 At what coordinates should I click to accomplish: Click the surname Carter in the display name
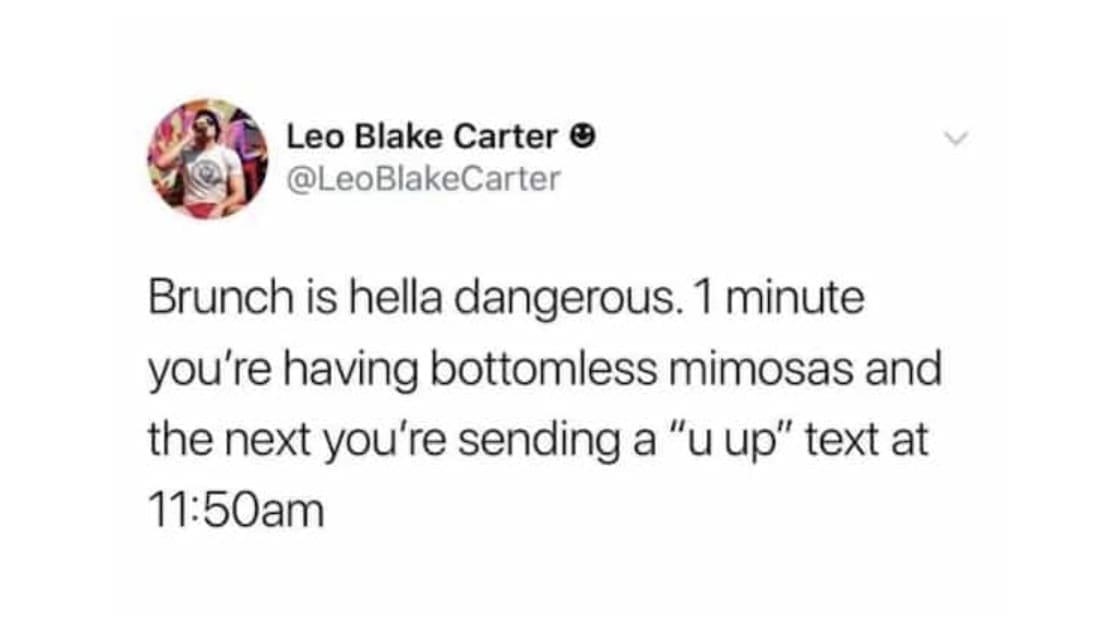pyautogui.click(x=505, y=137)
